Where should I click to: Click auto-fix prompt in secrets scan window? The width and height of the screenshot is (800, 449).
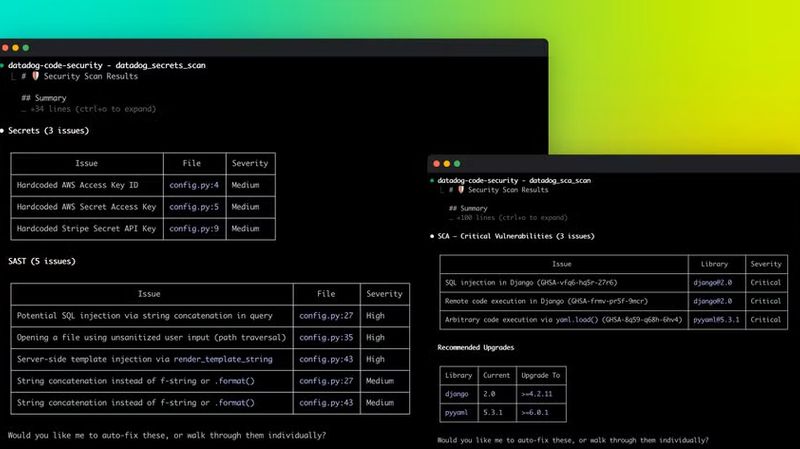click(166, 435)
